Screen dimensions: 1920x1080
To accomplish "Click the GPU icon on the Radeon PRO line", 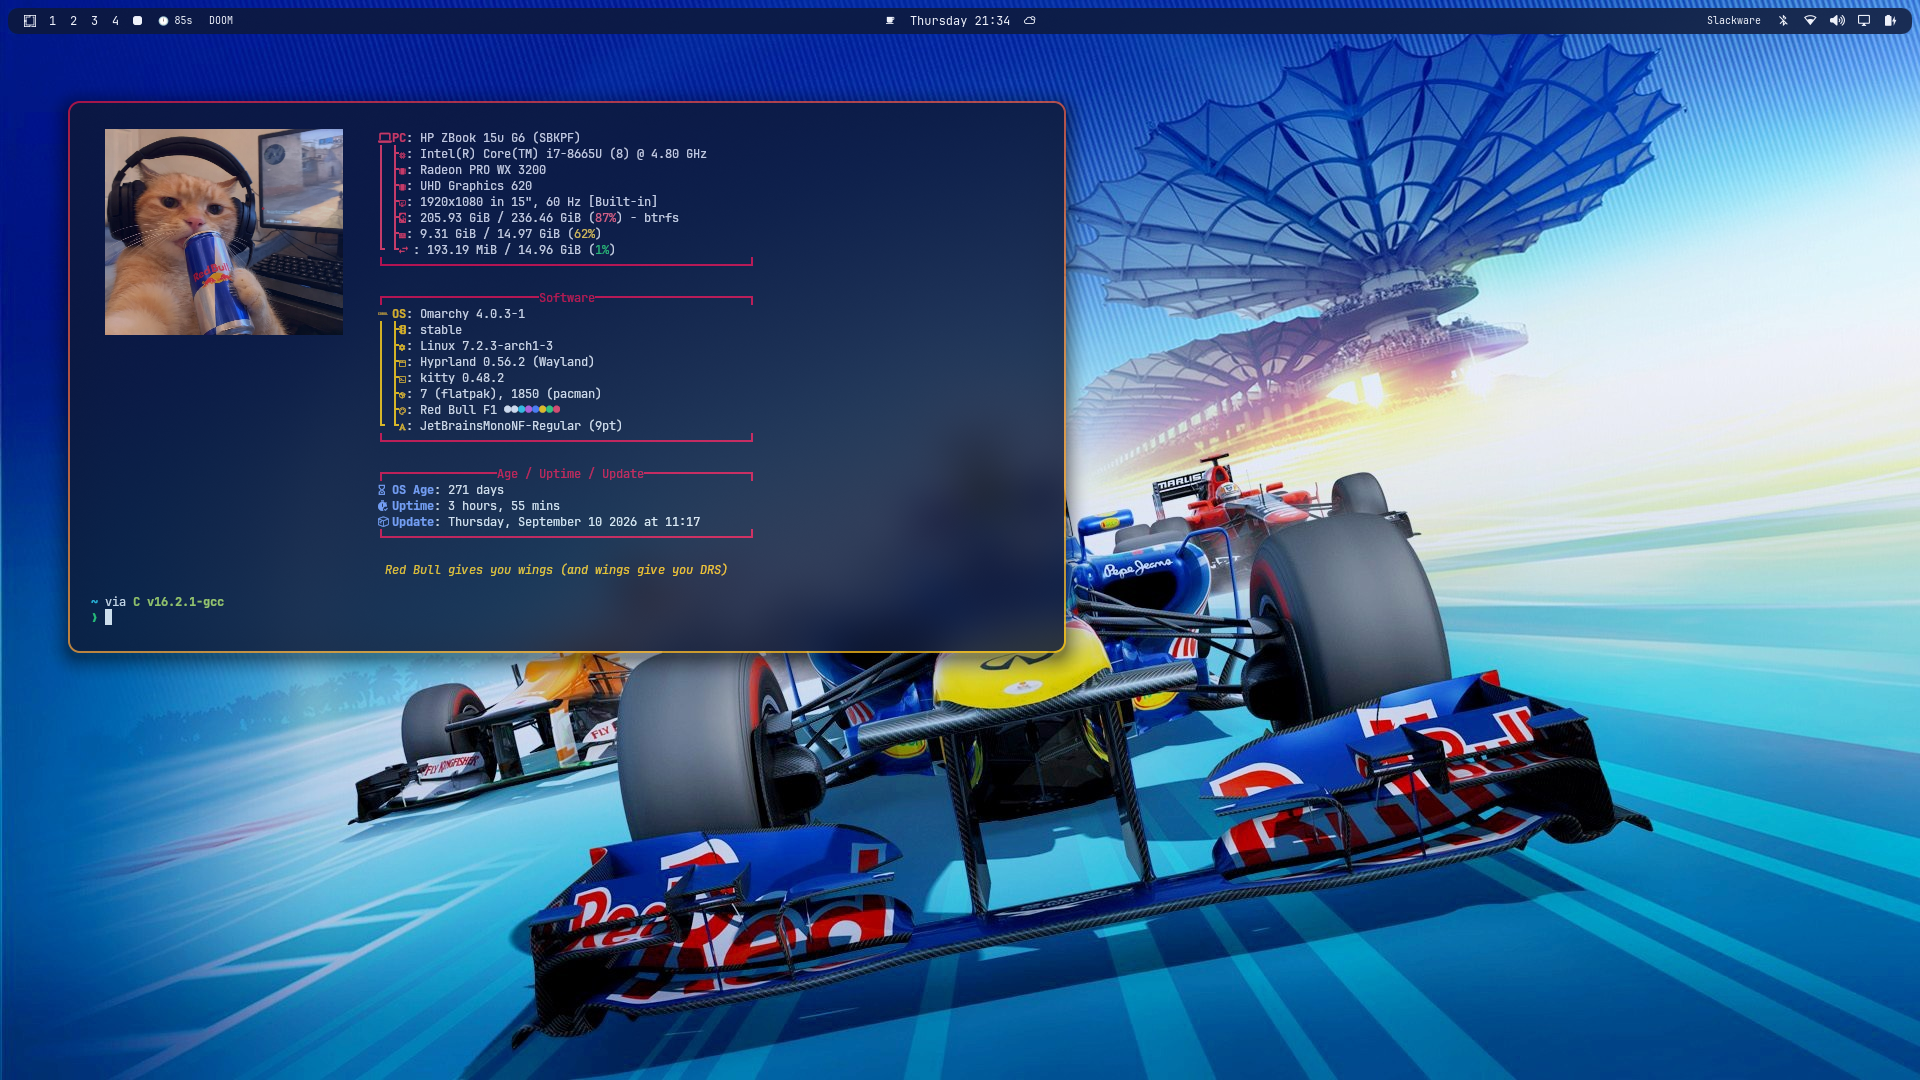I will (402, 171).
